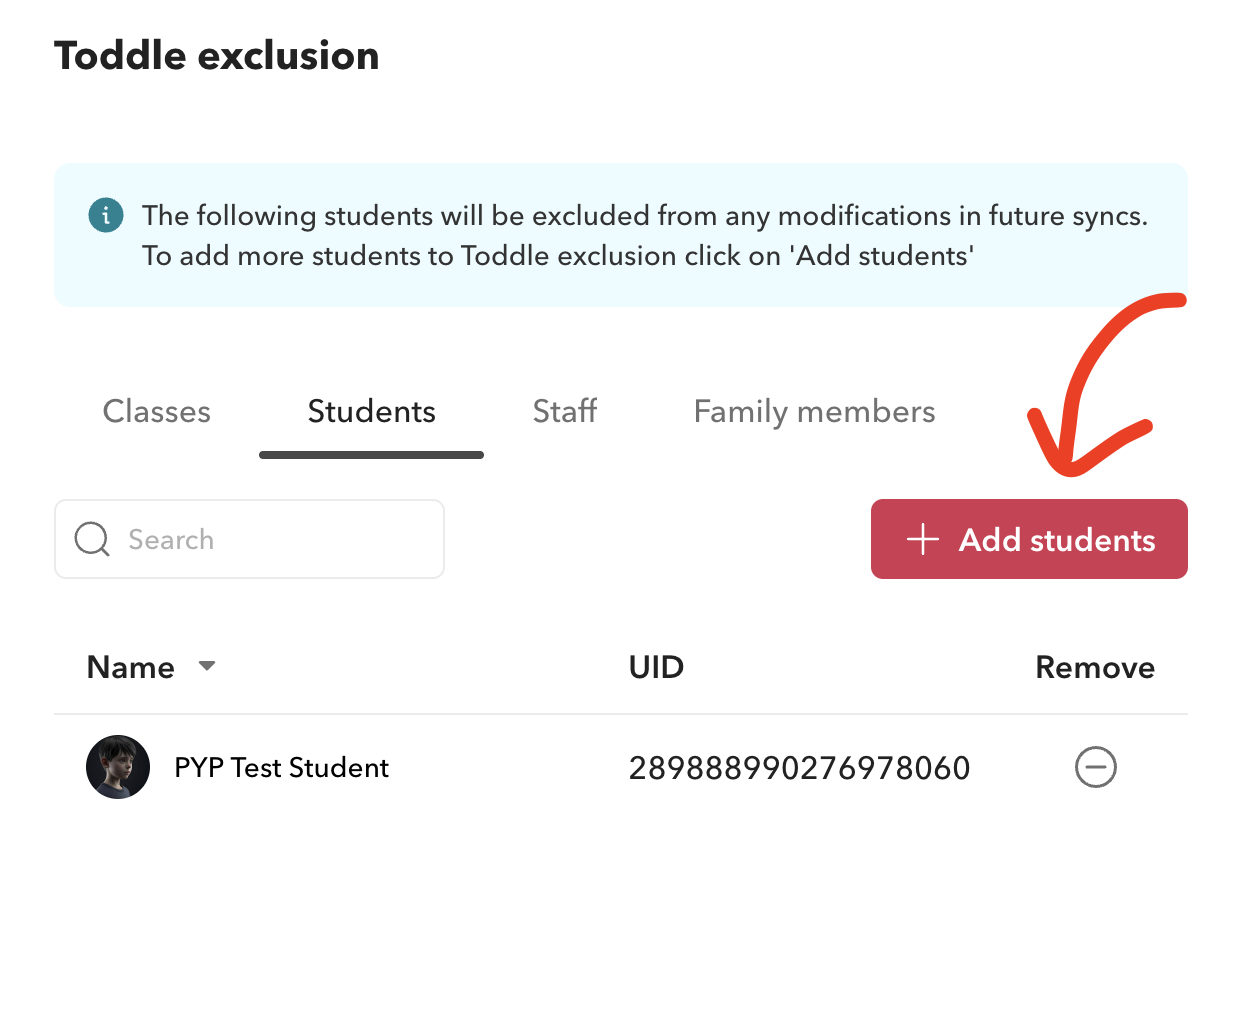
Task: Toggle the Name column sort arrow
Action: (x=207, y=666)
